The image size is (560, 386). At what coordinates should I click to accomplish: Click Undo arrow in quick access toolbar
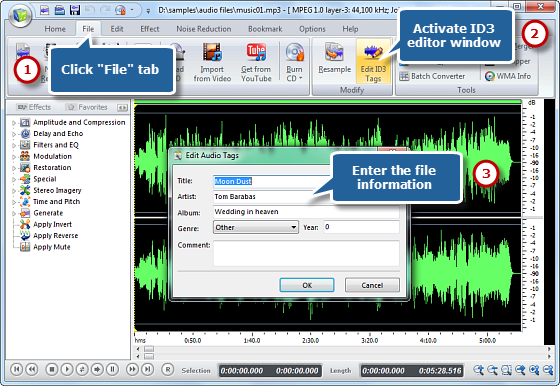[x=90, y=10]
